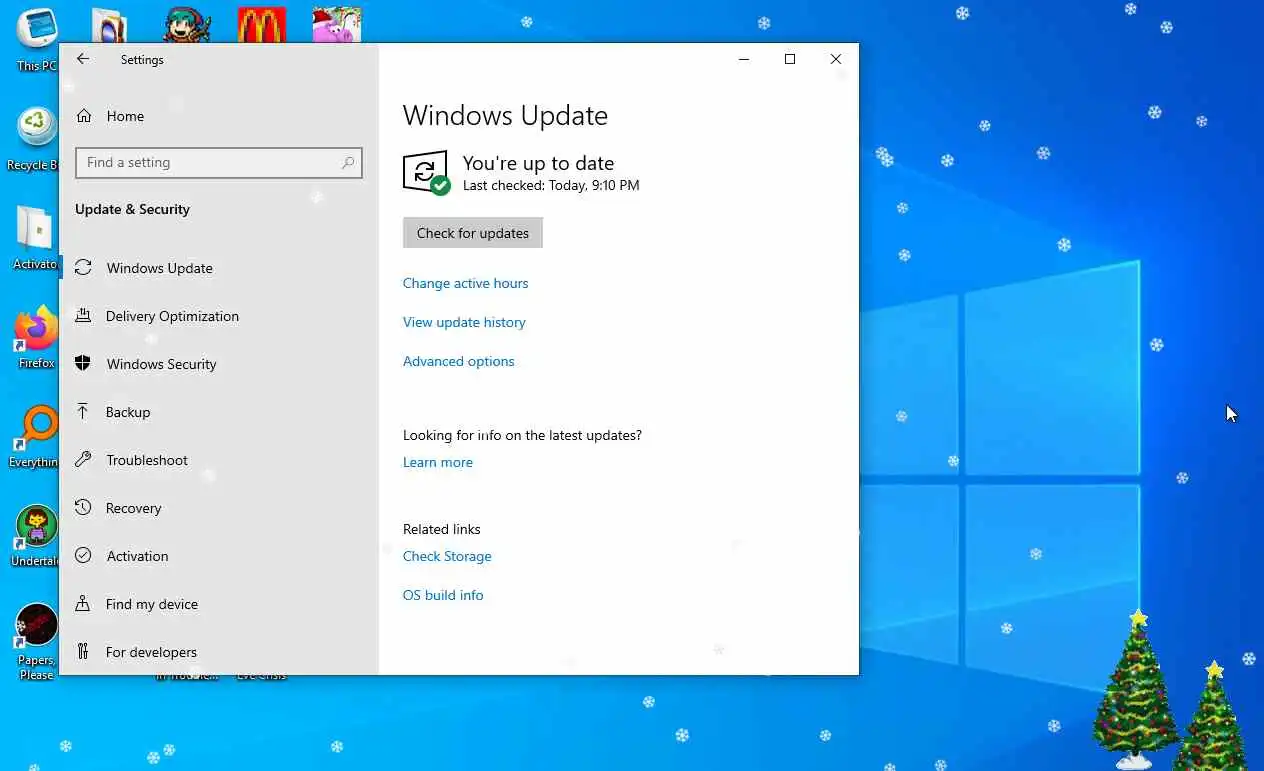Click the "Windows Update" page heading
This screenshot has height=771, width=1264.
point(505,116)
